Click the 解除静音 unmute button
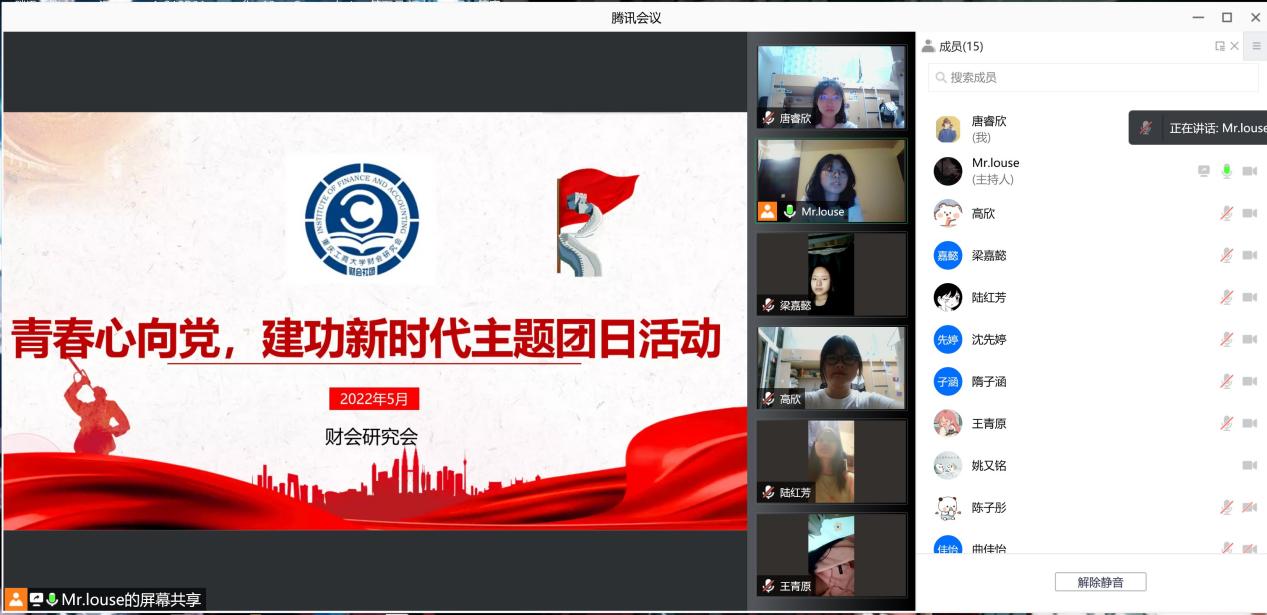 point(1100,582)
